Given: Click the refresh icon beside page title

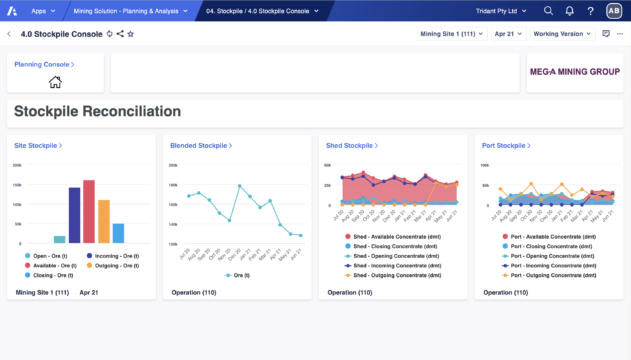Looking at the screenshot, I should [109, 34].
